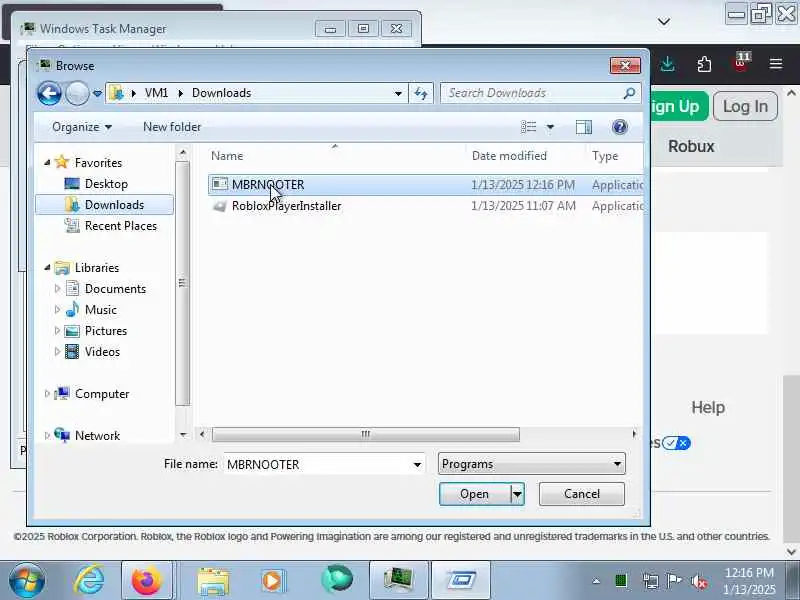Click New folder in the toolbar
The image size is (800, 600).
pyautogui.click(x=172, y=127)
